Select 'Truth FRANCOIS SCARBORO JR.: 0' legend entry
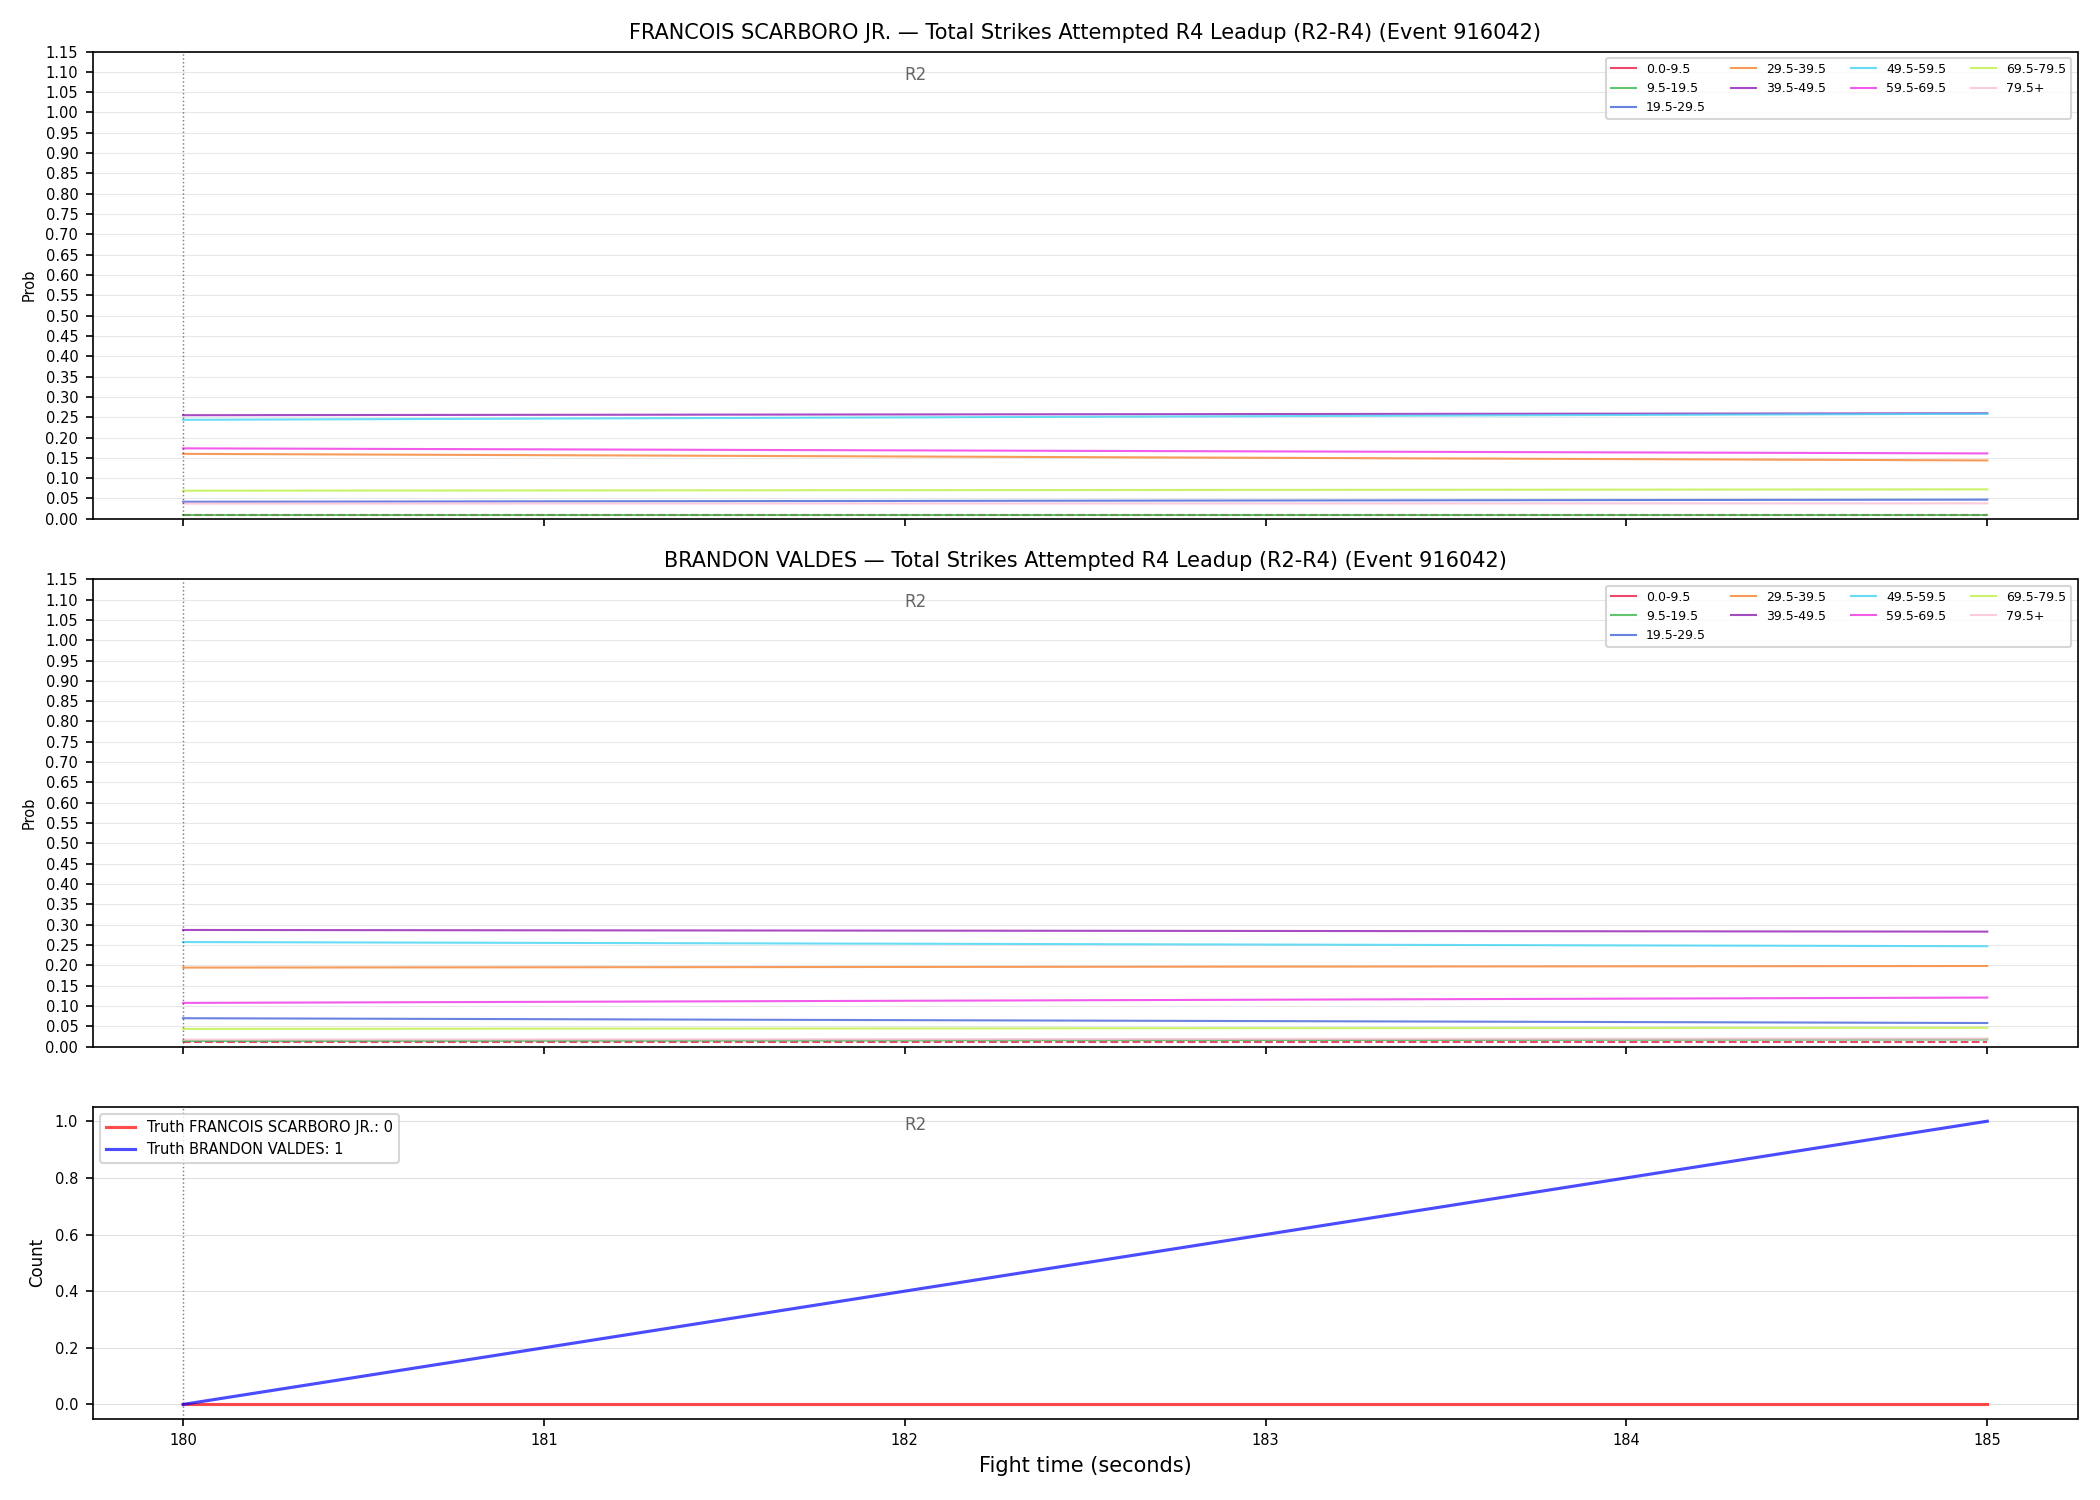Screen dimensions: 2100x1500 click(269, 1127)
